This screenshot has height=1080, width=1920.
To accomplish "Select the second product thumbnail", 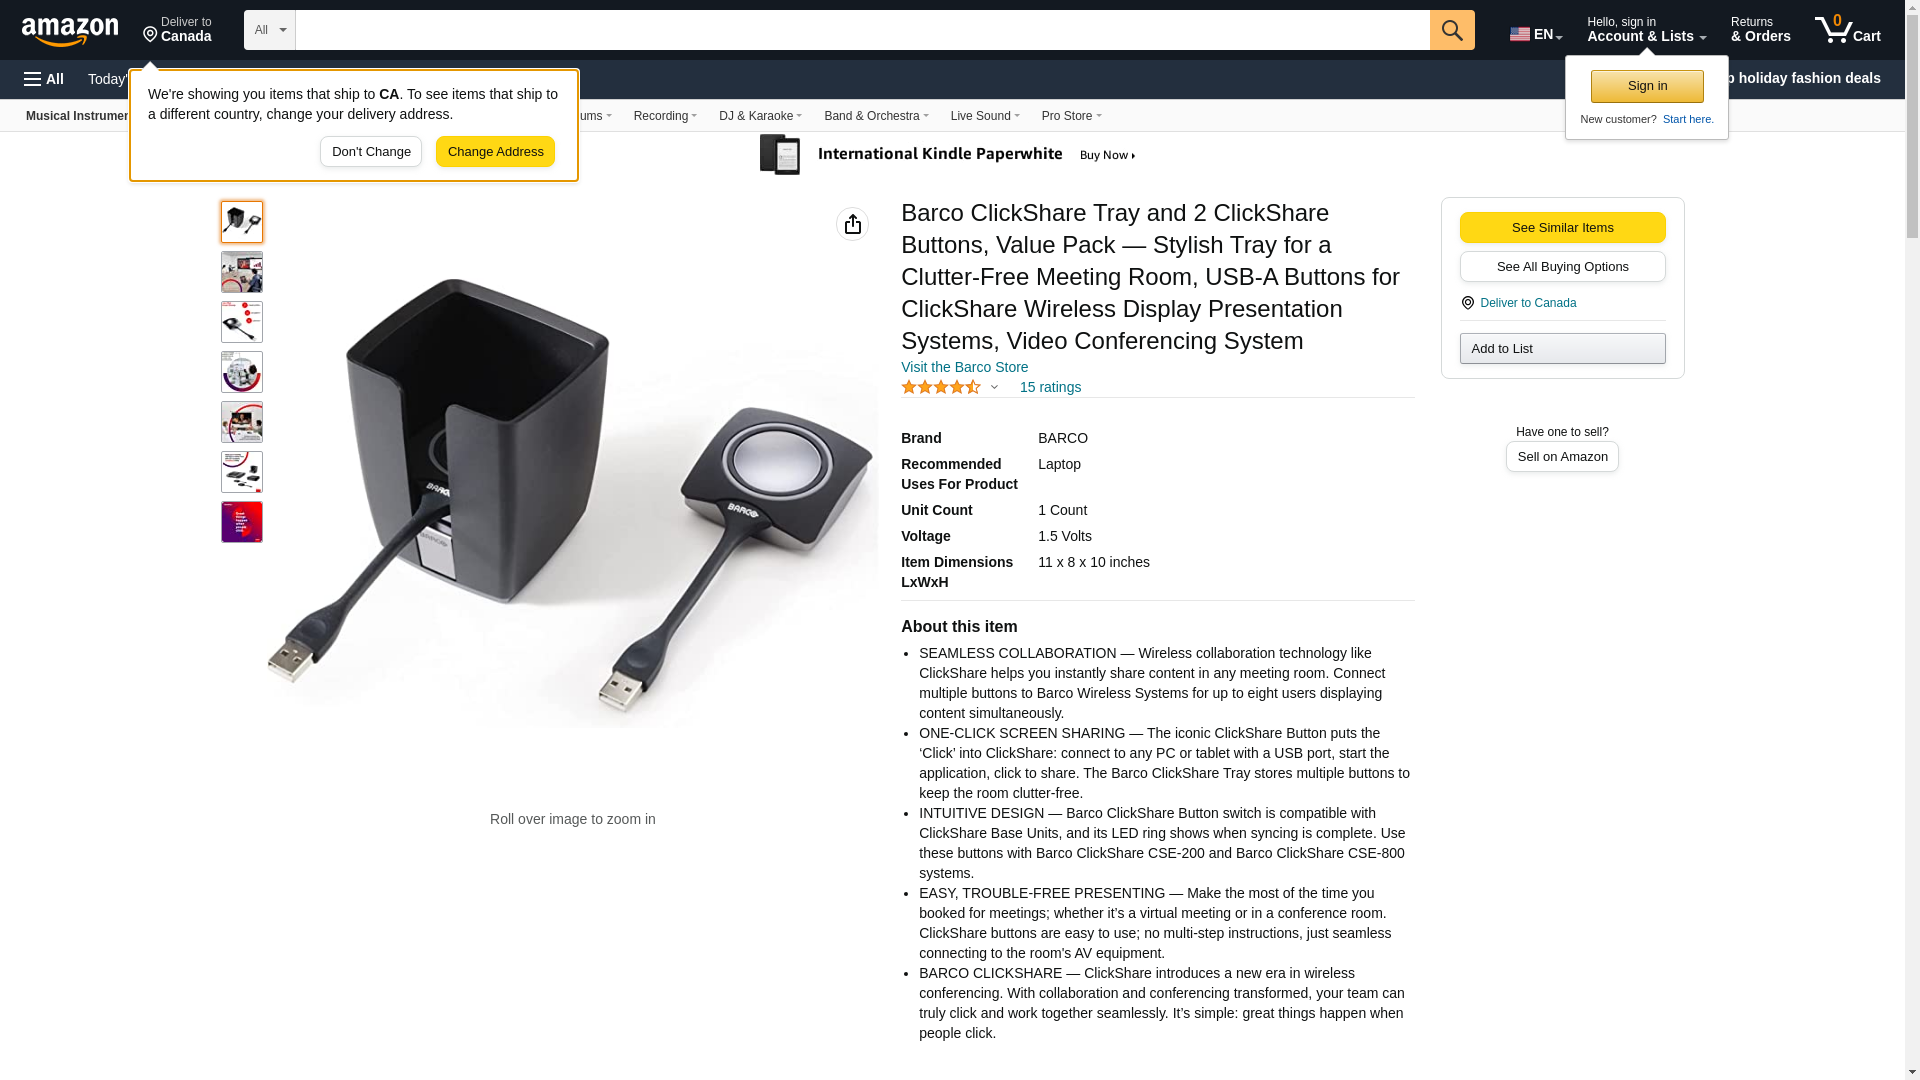I will click(x=242, y=272).
